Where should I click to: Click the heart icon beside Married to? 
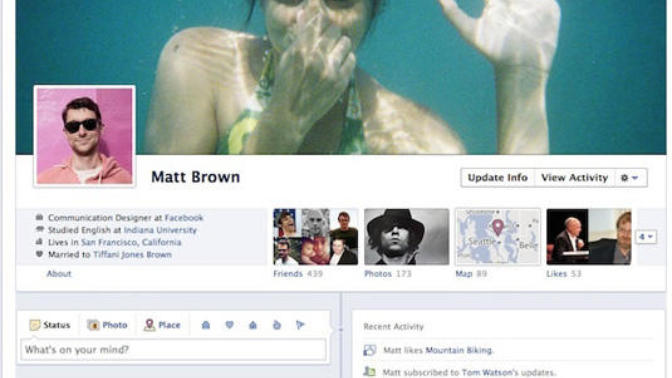click(x=39, y=254)
